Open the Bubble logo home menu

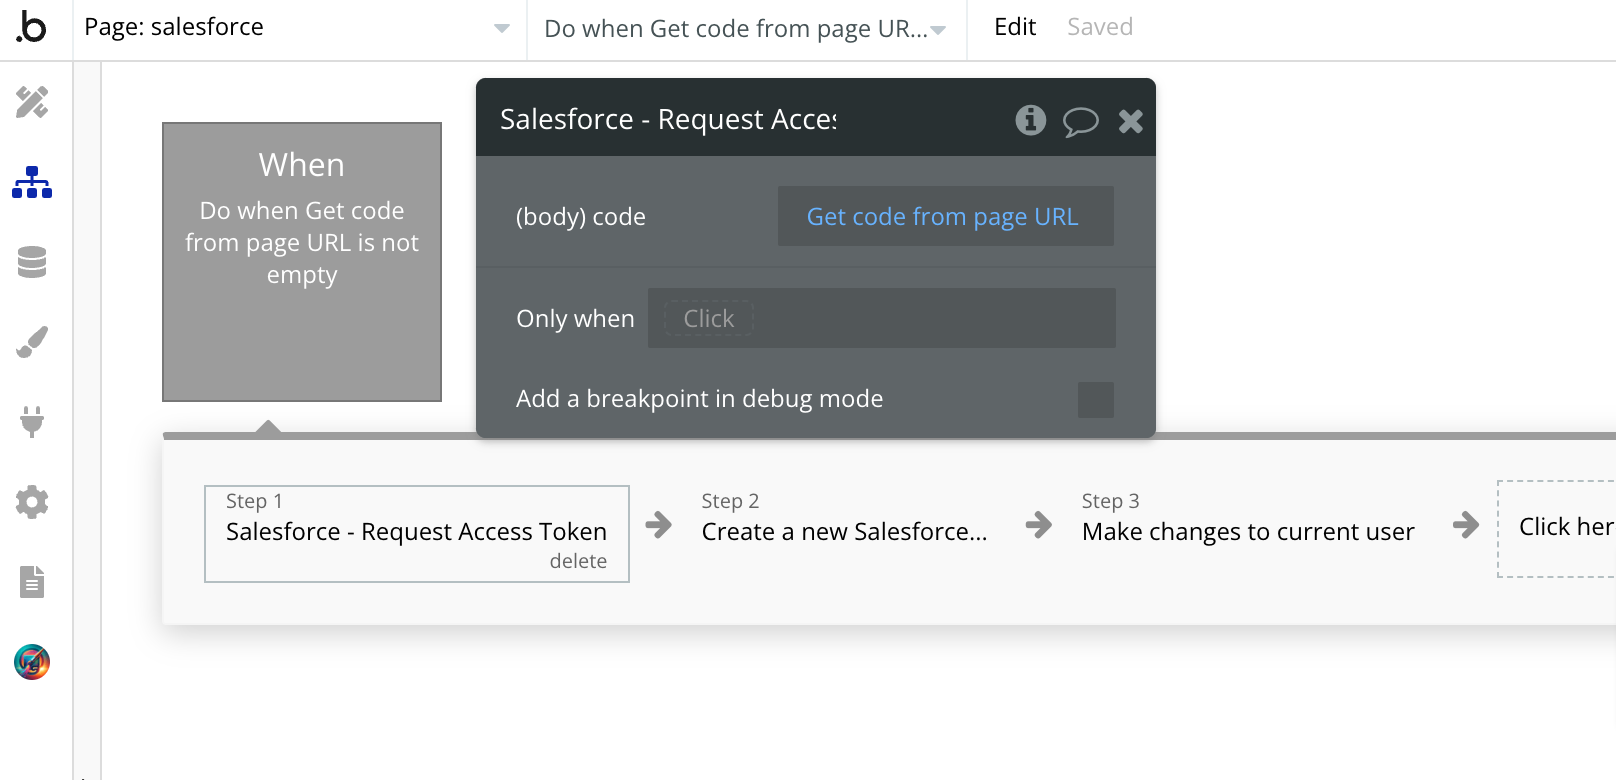coord(32,27)
